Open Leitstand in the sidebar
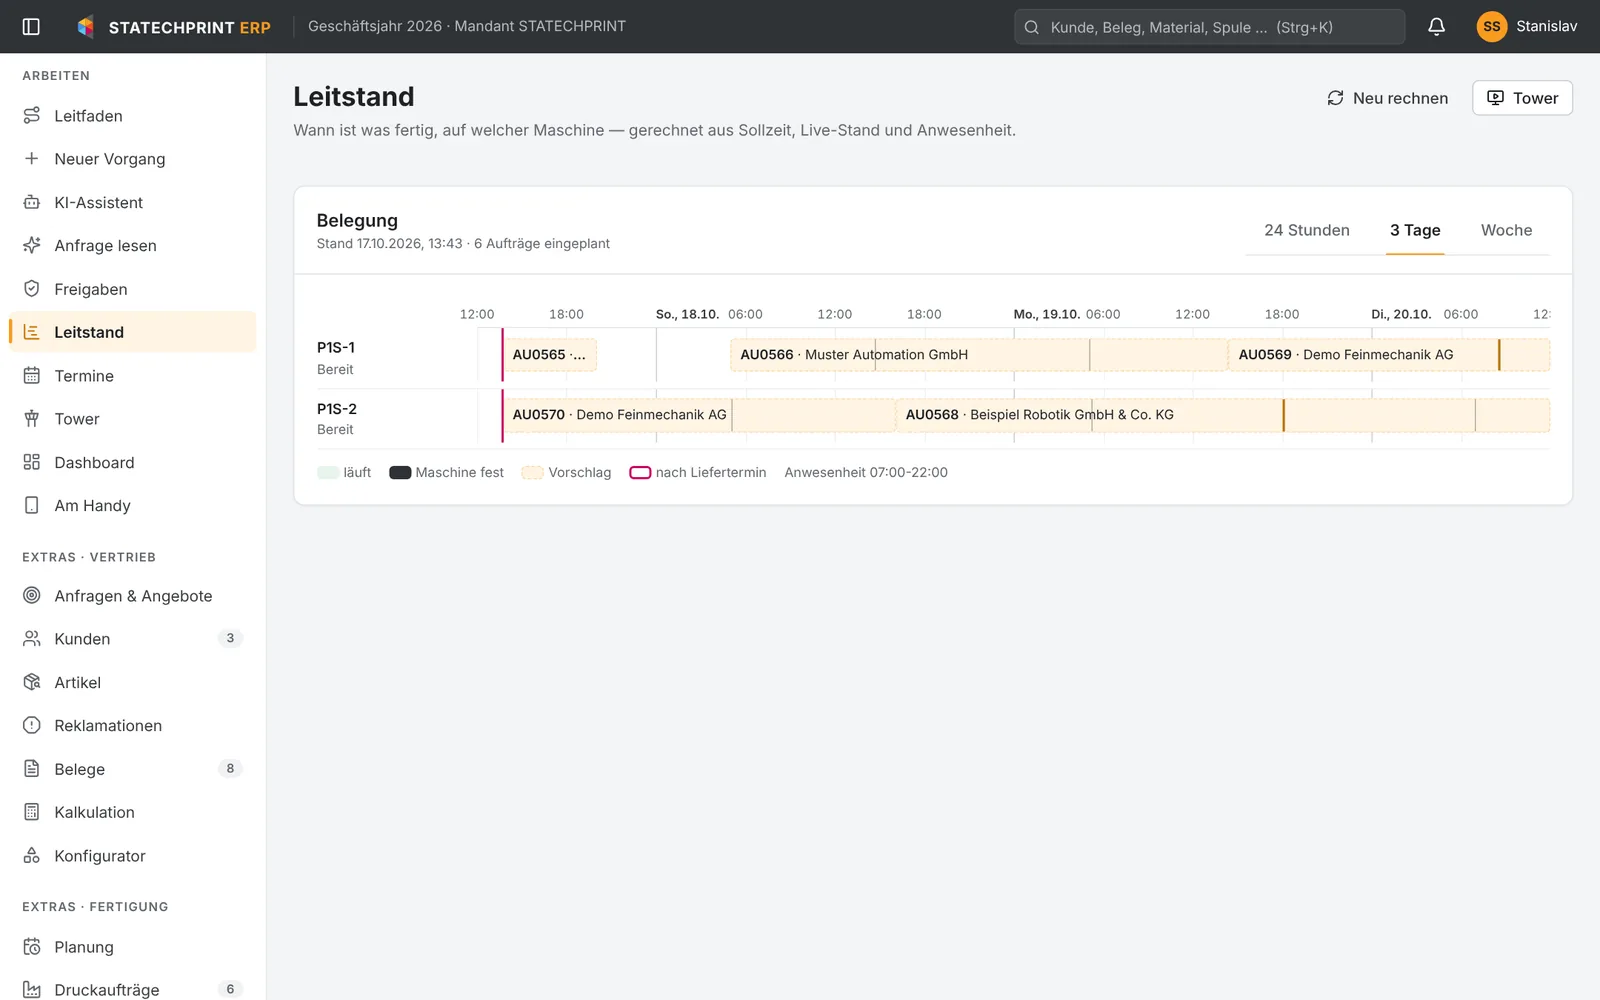Screen dimensions: 1600x1000 tap(132, 332)
